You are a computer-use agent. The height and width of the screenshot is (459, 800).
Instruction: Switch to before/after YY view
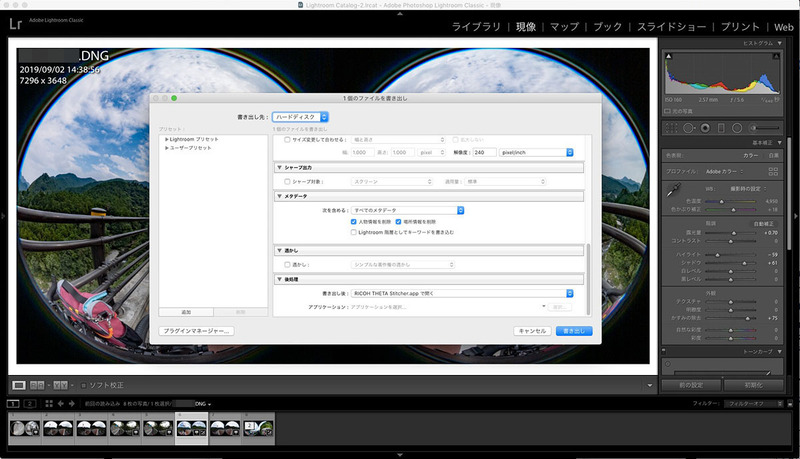pyautogui.click(x=60, y=385)
